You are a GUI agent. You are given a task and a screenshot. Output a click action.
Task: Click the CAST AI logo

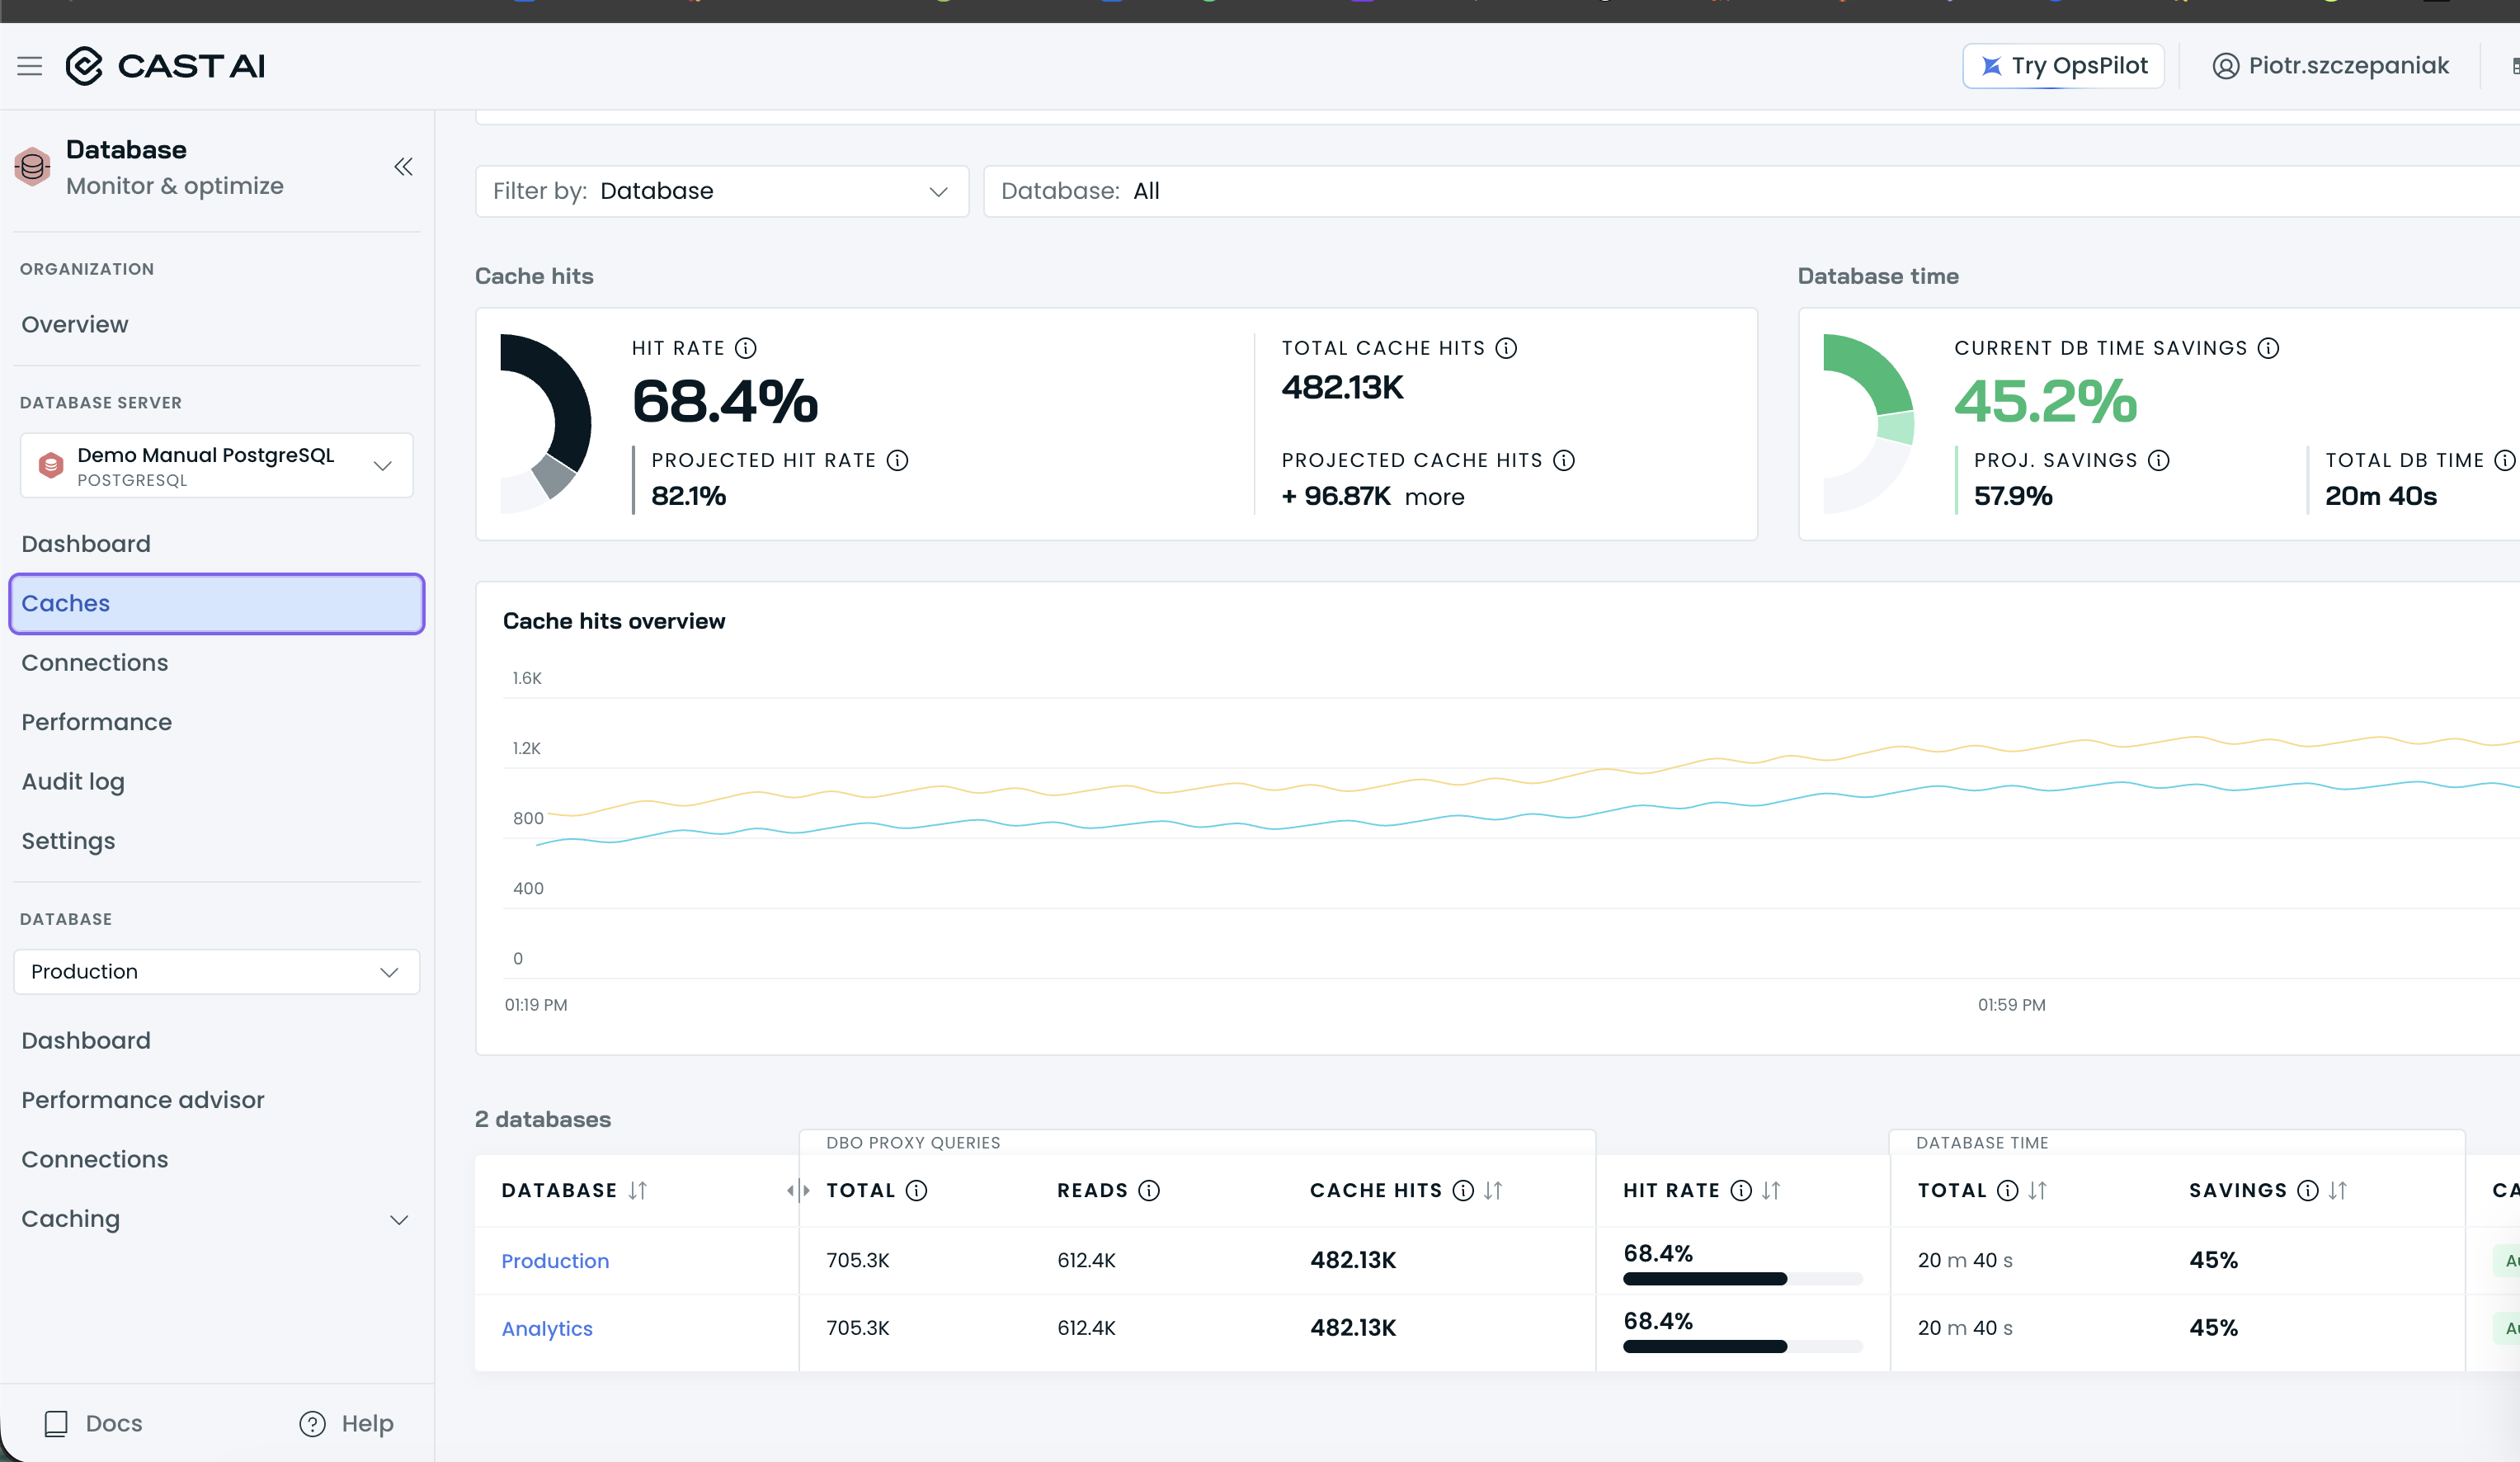click(165, 66)
